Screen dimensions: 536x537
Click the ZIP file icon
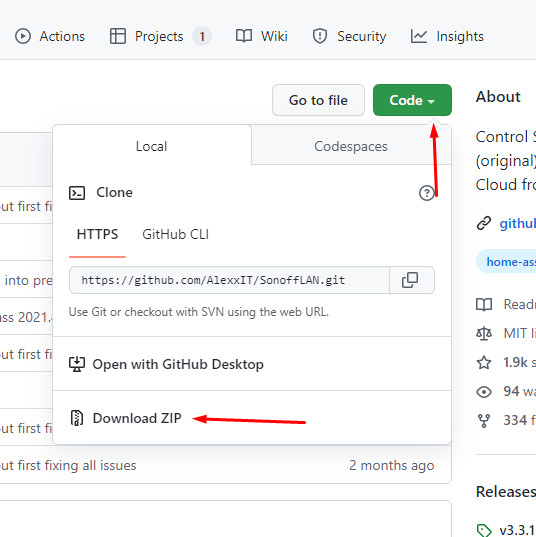[77, 418]
